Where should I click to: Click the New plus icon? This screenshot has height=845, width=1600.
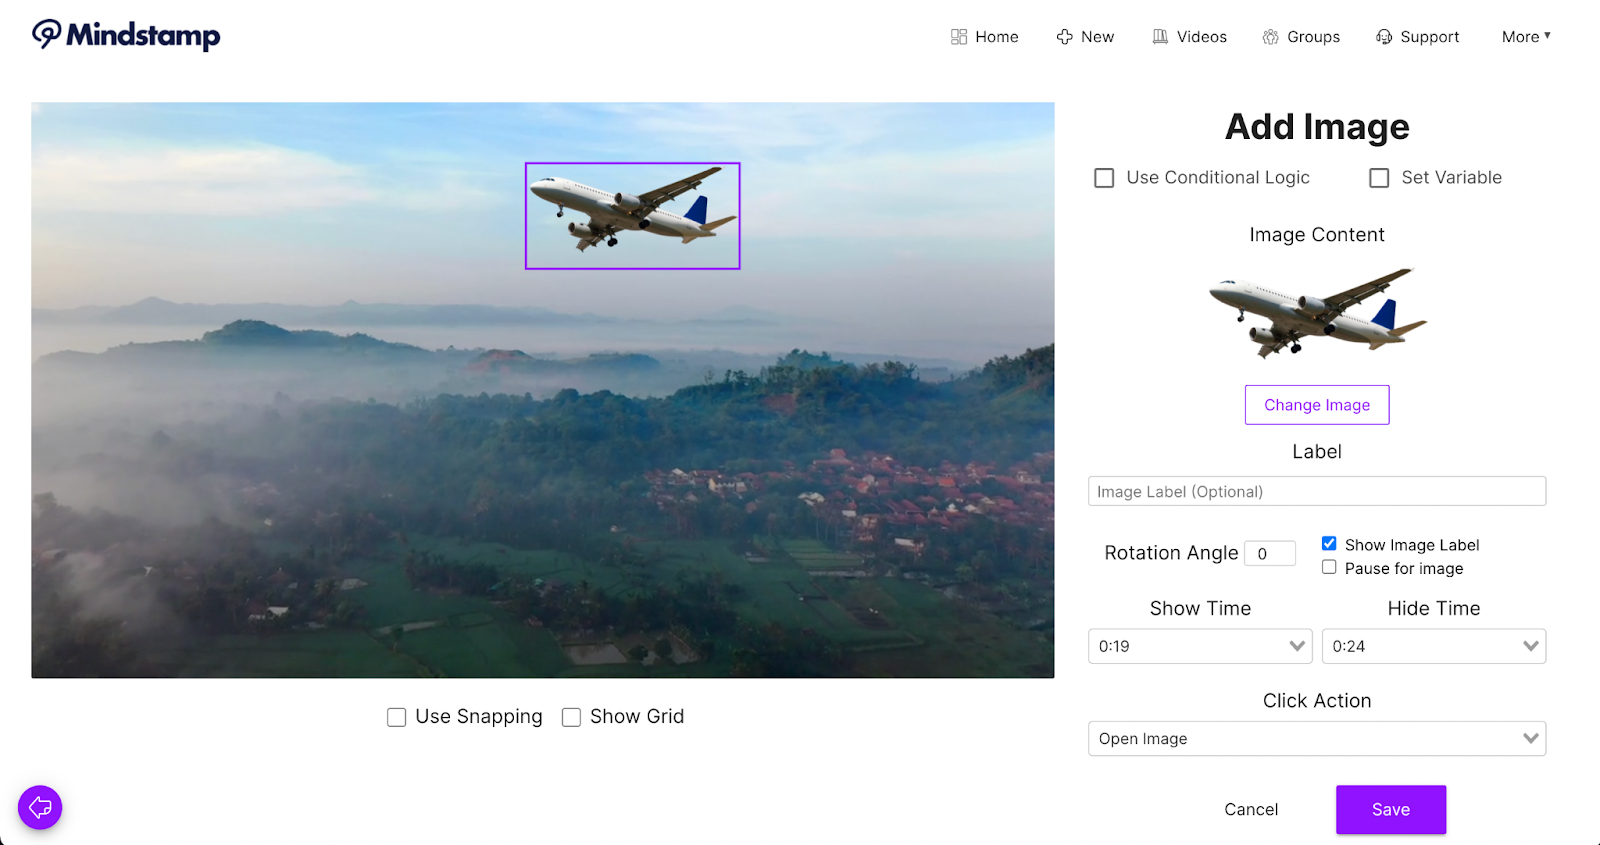[x=1065, y=37]
